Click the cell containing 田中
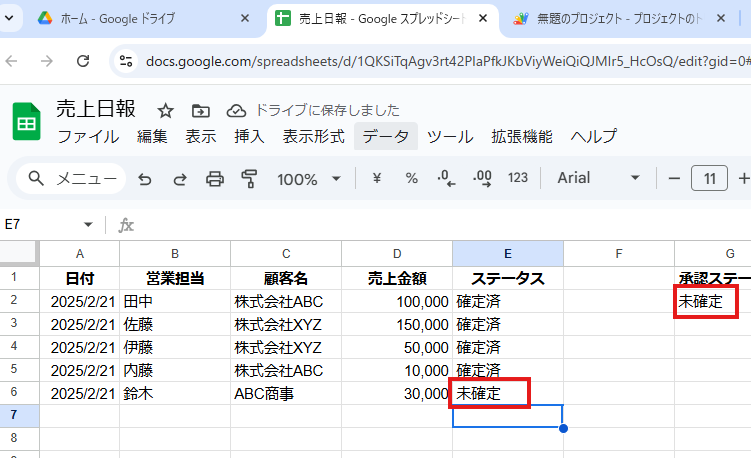 pyautogui.click(x=175, y=301)
